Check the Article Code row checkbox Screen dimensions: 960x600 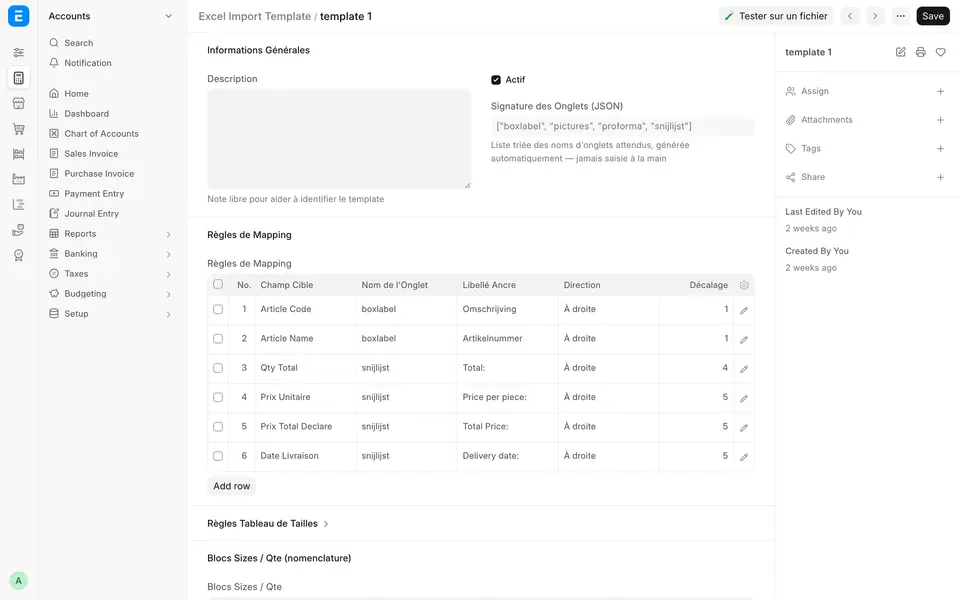pos(218,309)
